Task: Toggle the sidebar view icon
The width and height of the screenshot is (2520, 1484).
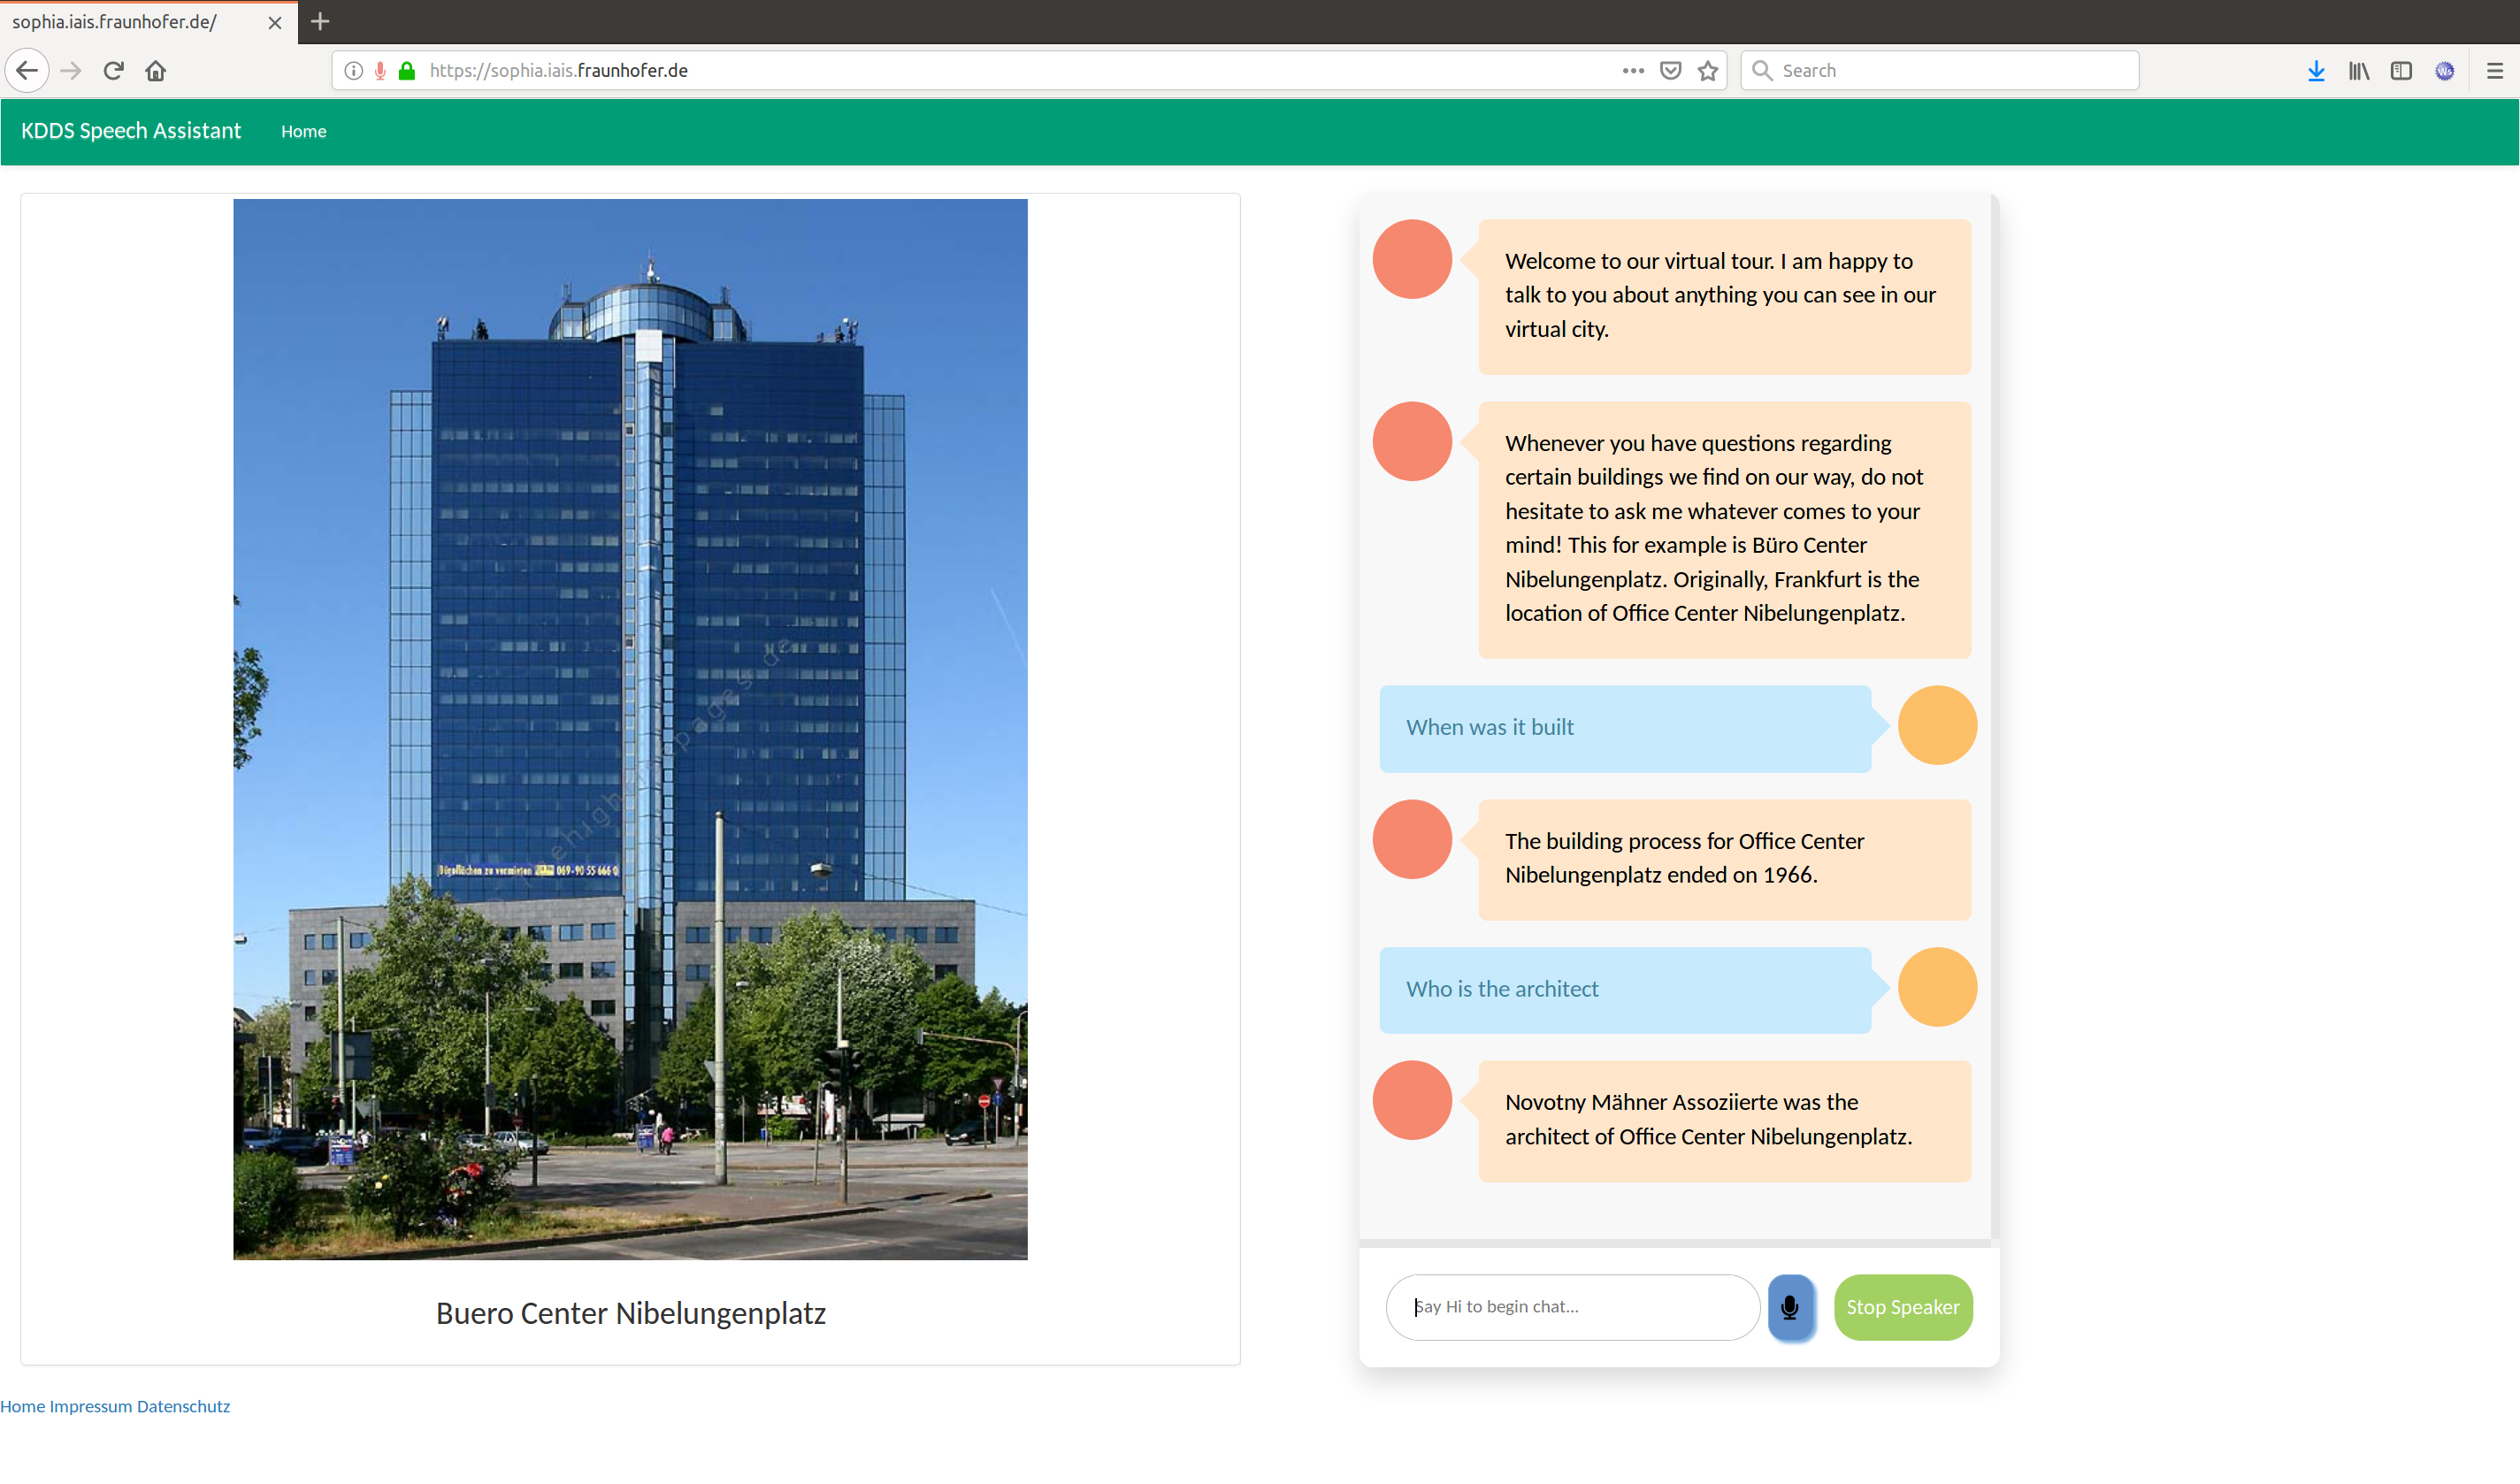Action: click(2401, 71)
